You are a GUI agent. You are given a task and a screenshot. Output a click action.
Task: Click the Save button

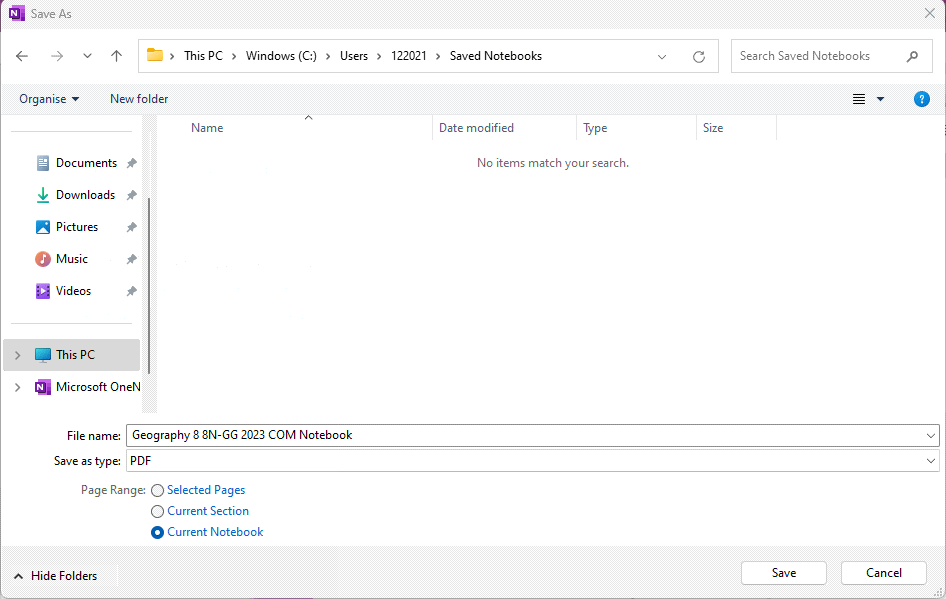tap(784, 573)
